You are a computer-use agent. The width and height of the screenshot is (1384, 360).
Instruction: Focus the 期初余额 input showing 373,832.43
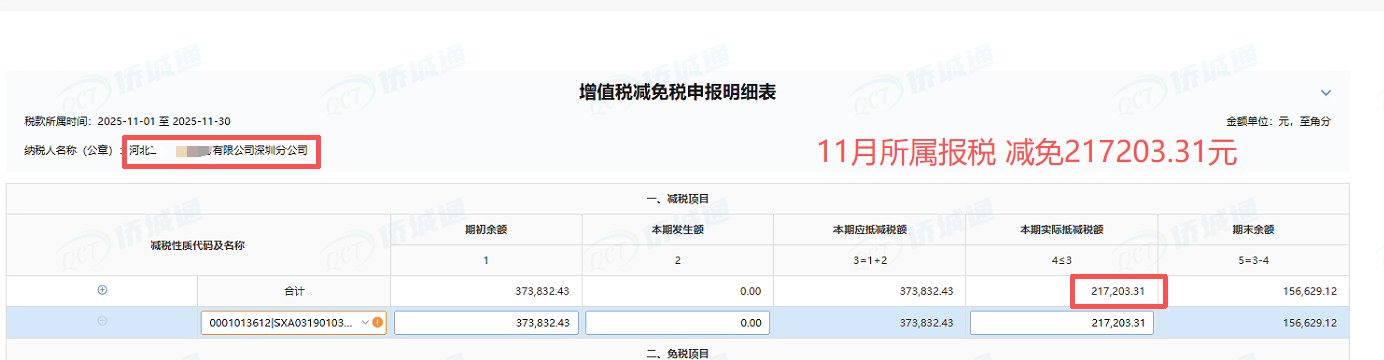486,323
